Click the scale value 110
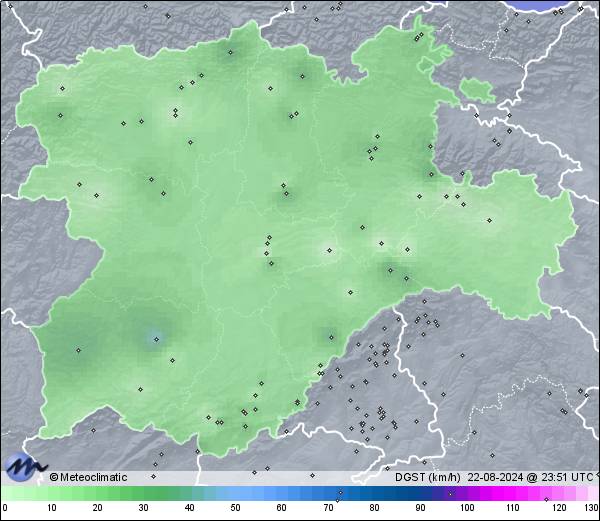The image size is (600, 521). pos(513,508)
